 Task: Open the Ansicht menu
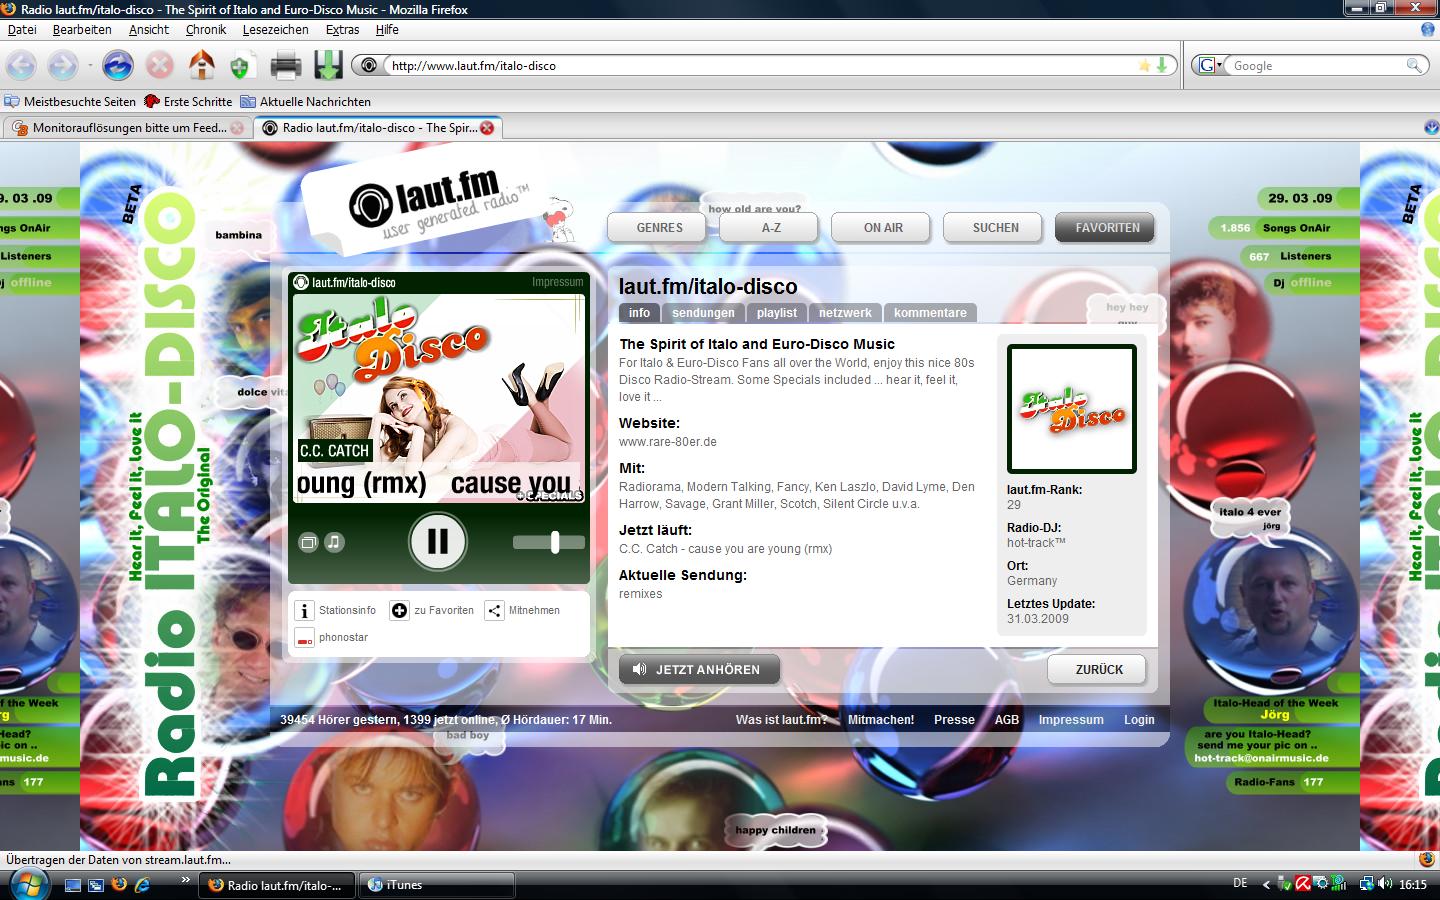(x=149, y=30)
